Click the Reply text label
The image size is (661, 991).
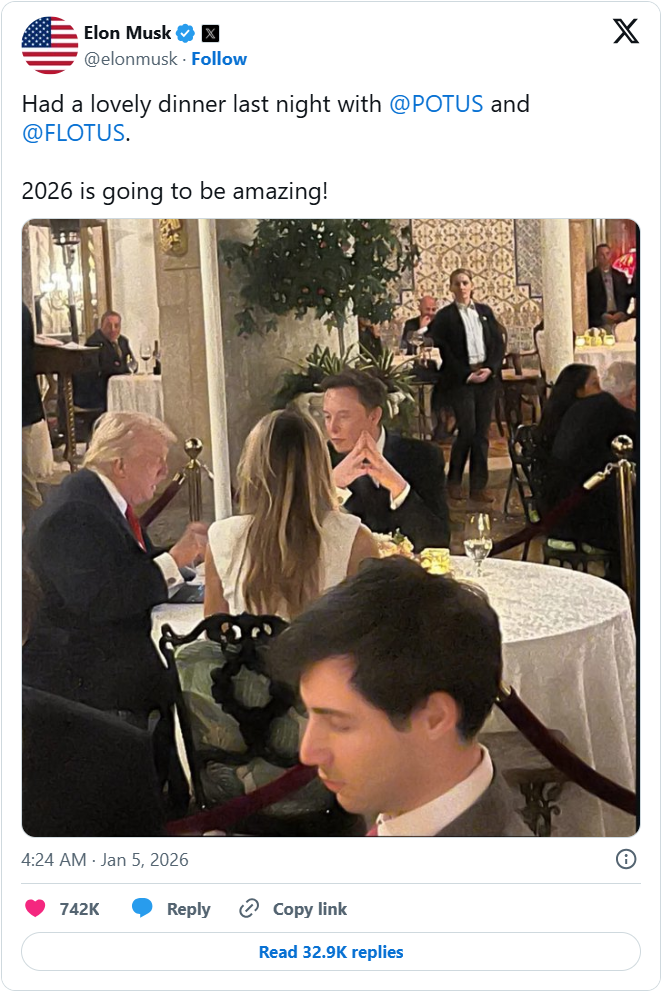click(x=188, y=908)
